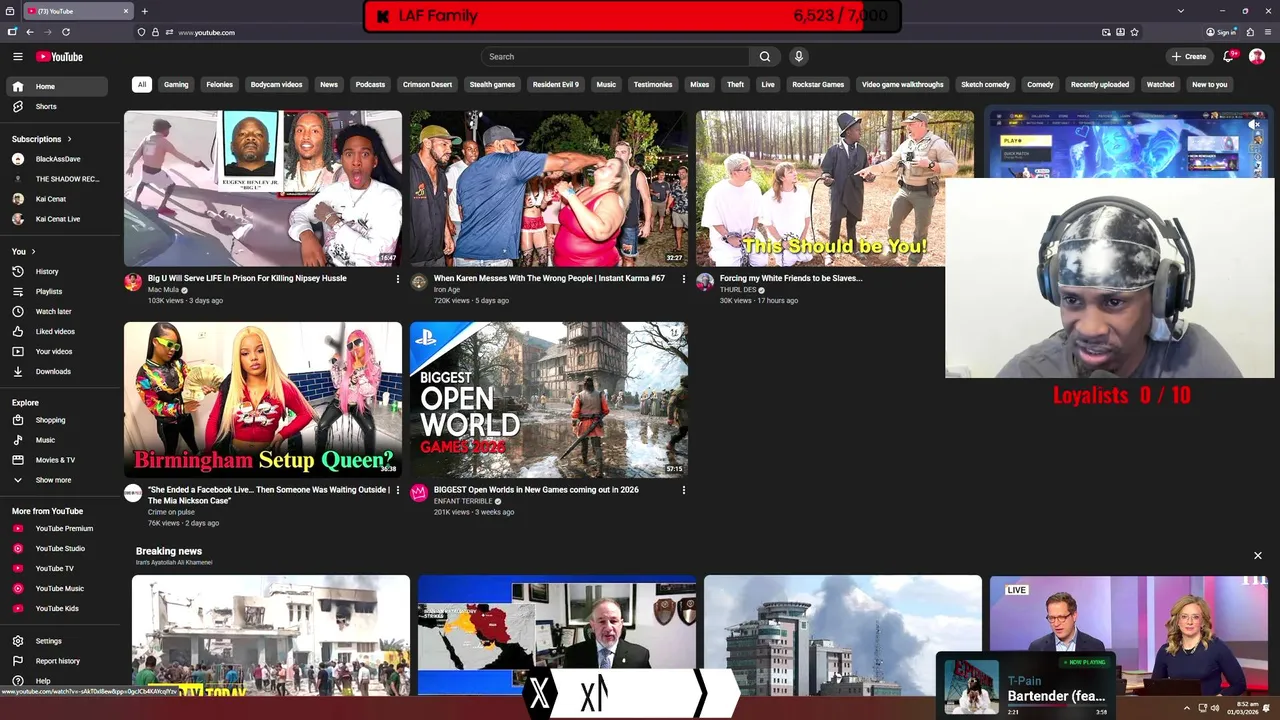
Task: Start voice search with microphone icon
Action: (799, 57)
